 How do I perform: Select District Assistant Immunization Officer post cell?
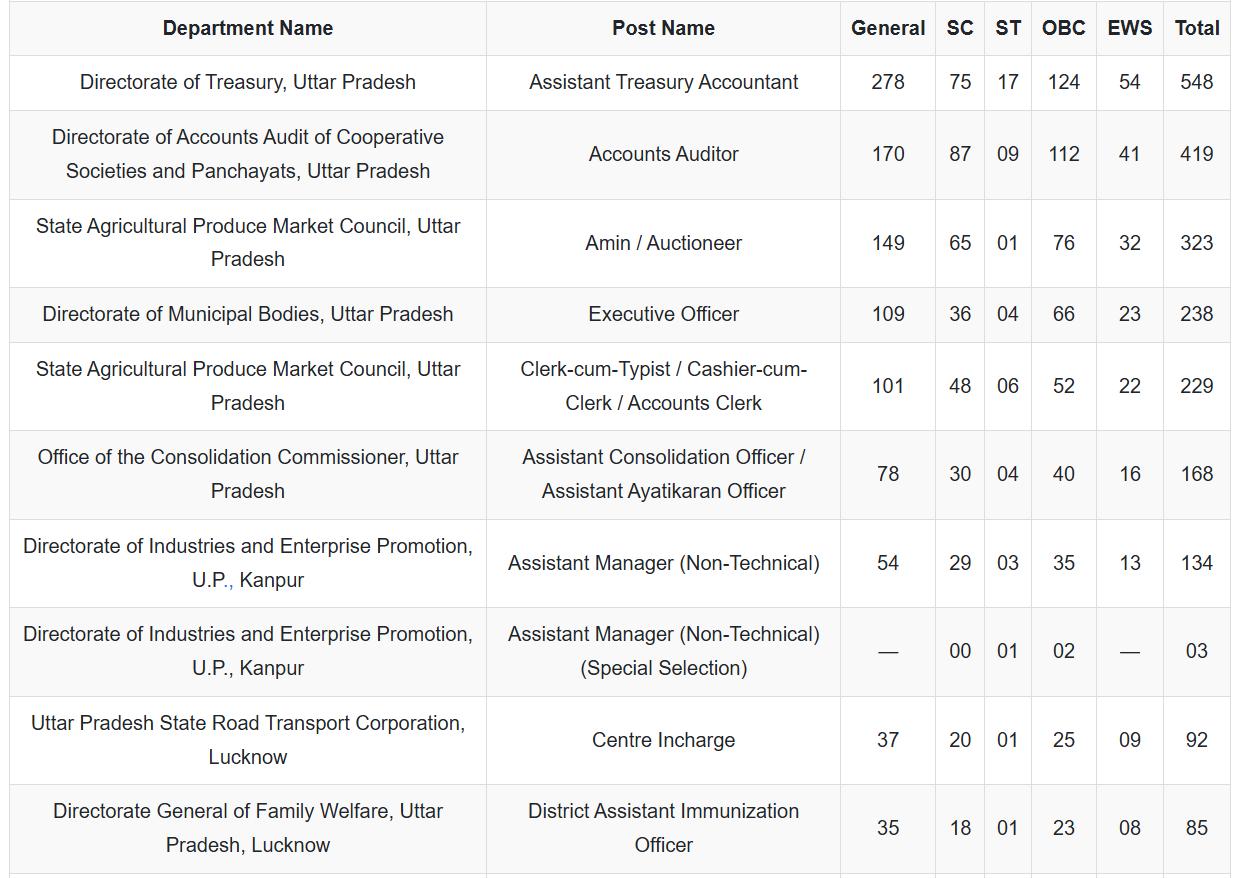[x=663, y=828]
